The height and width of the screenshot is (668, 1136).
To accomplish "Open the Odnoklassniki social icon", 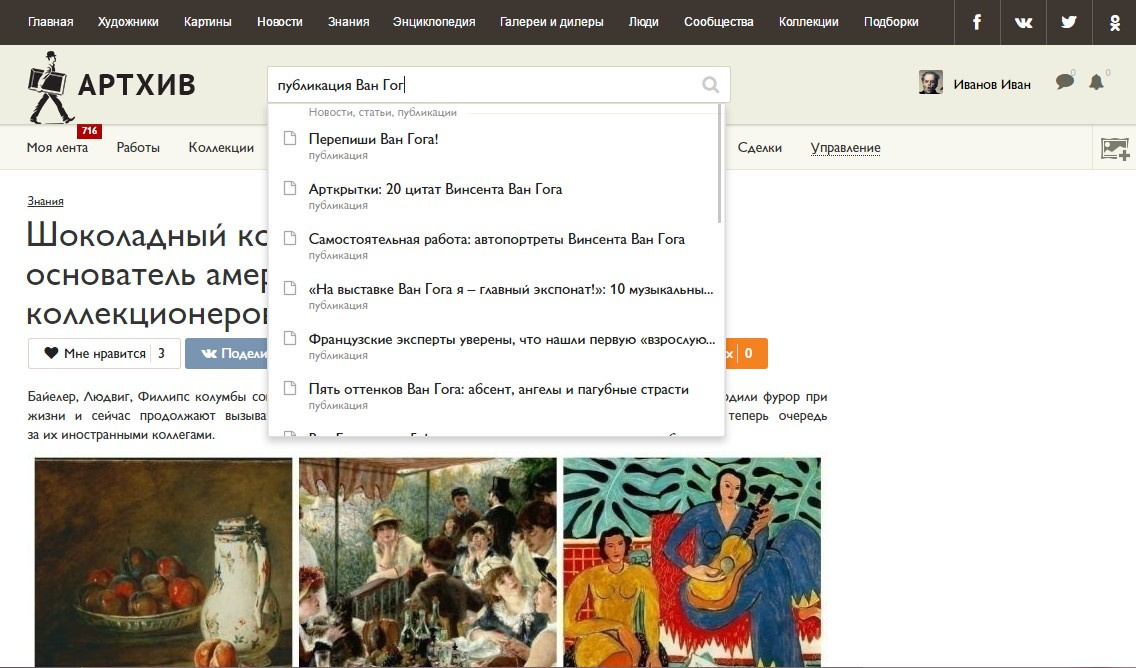I will click(x=1114, y=22).
